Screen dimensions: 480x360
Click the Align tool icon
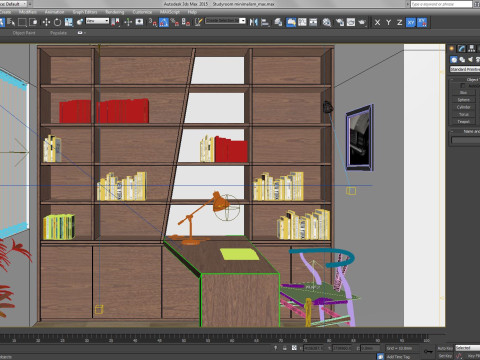265,22
